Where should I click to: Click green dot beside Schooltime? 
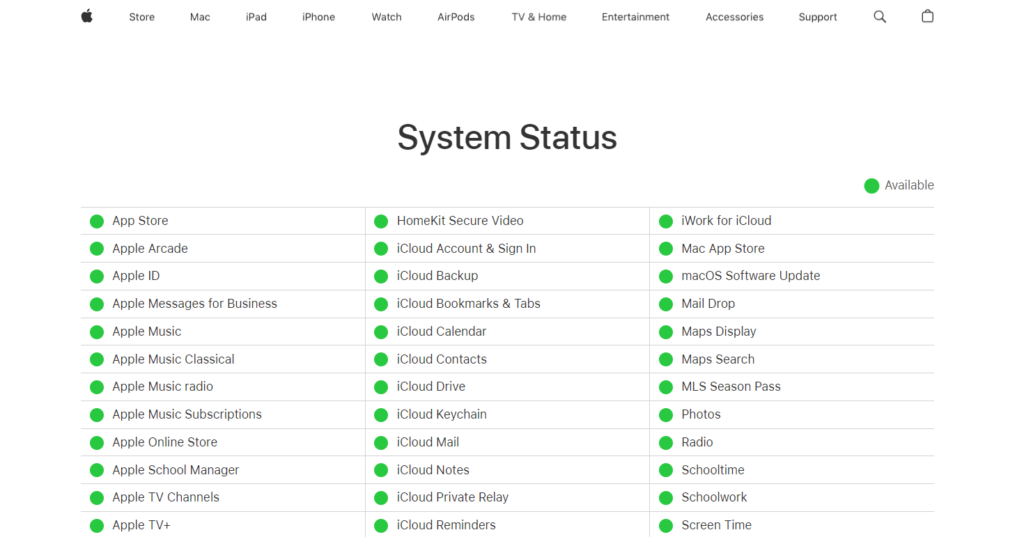(x=665, y=470)
